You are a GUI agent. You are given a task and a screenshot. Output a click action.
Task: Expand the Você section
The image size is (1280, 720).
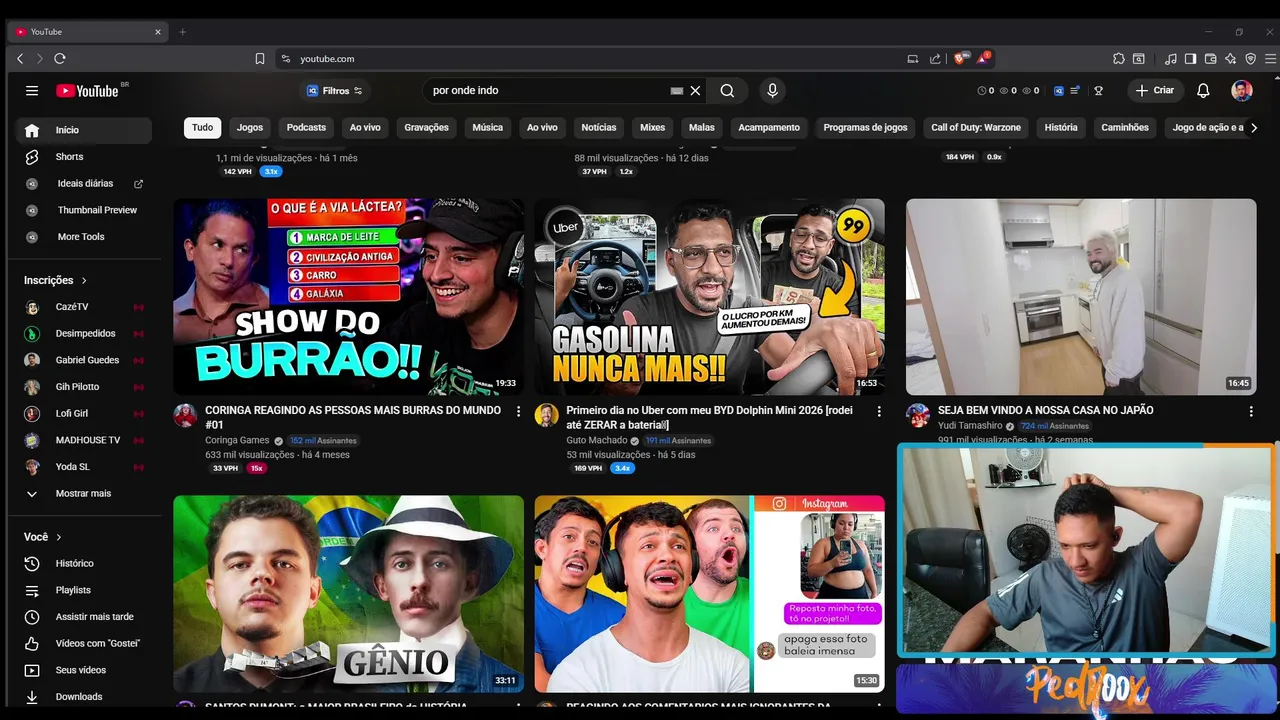pos(43,537)
